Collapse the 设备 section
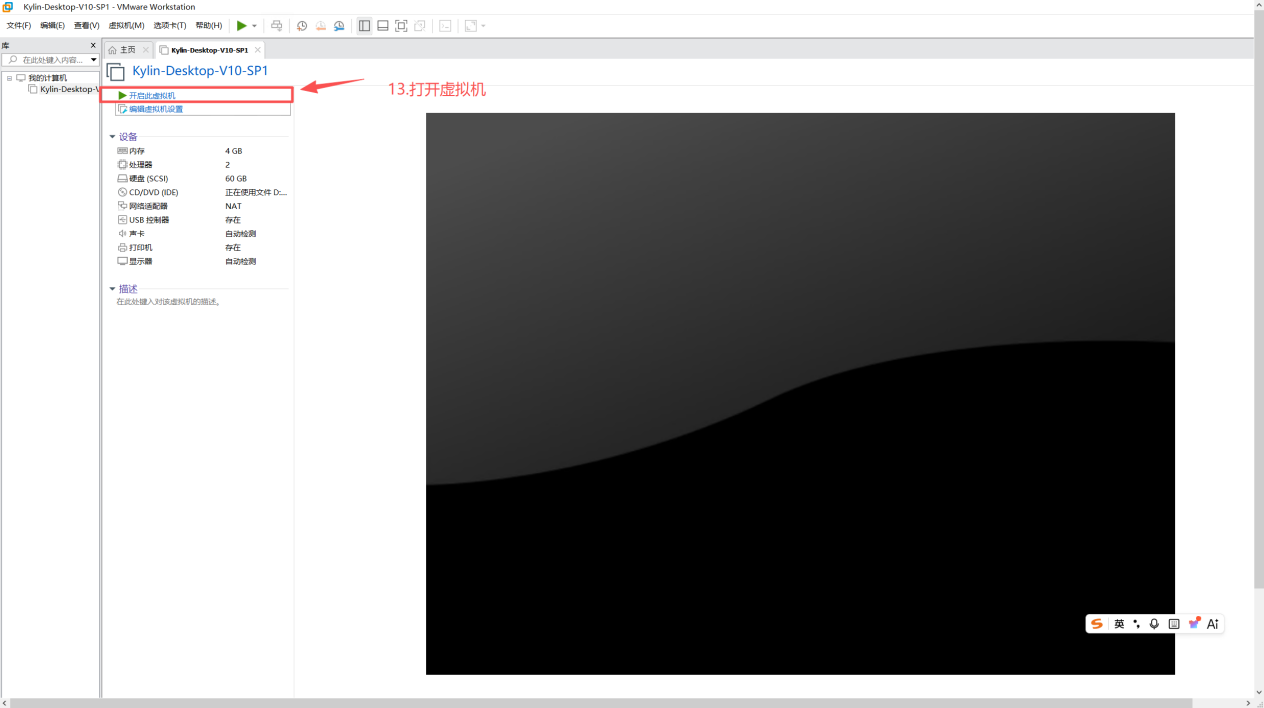Viewport: 1264px width, 708px height. point(112,137)
